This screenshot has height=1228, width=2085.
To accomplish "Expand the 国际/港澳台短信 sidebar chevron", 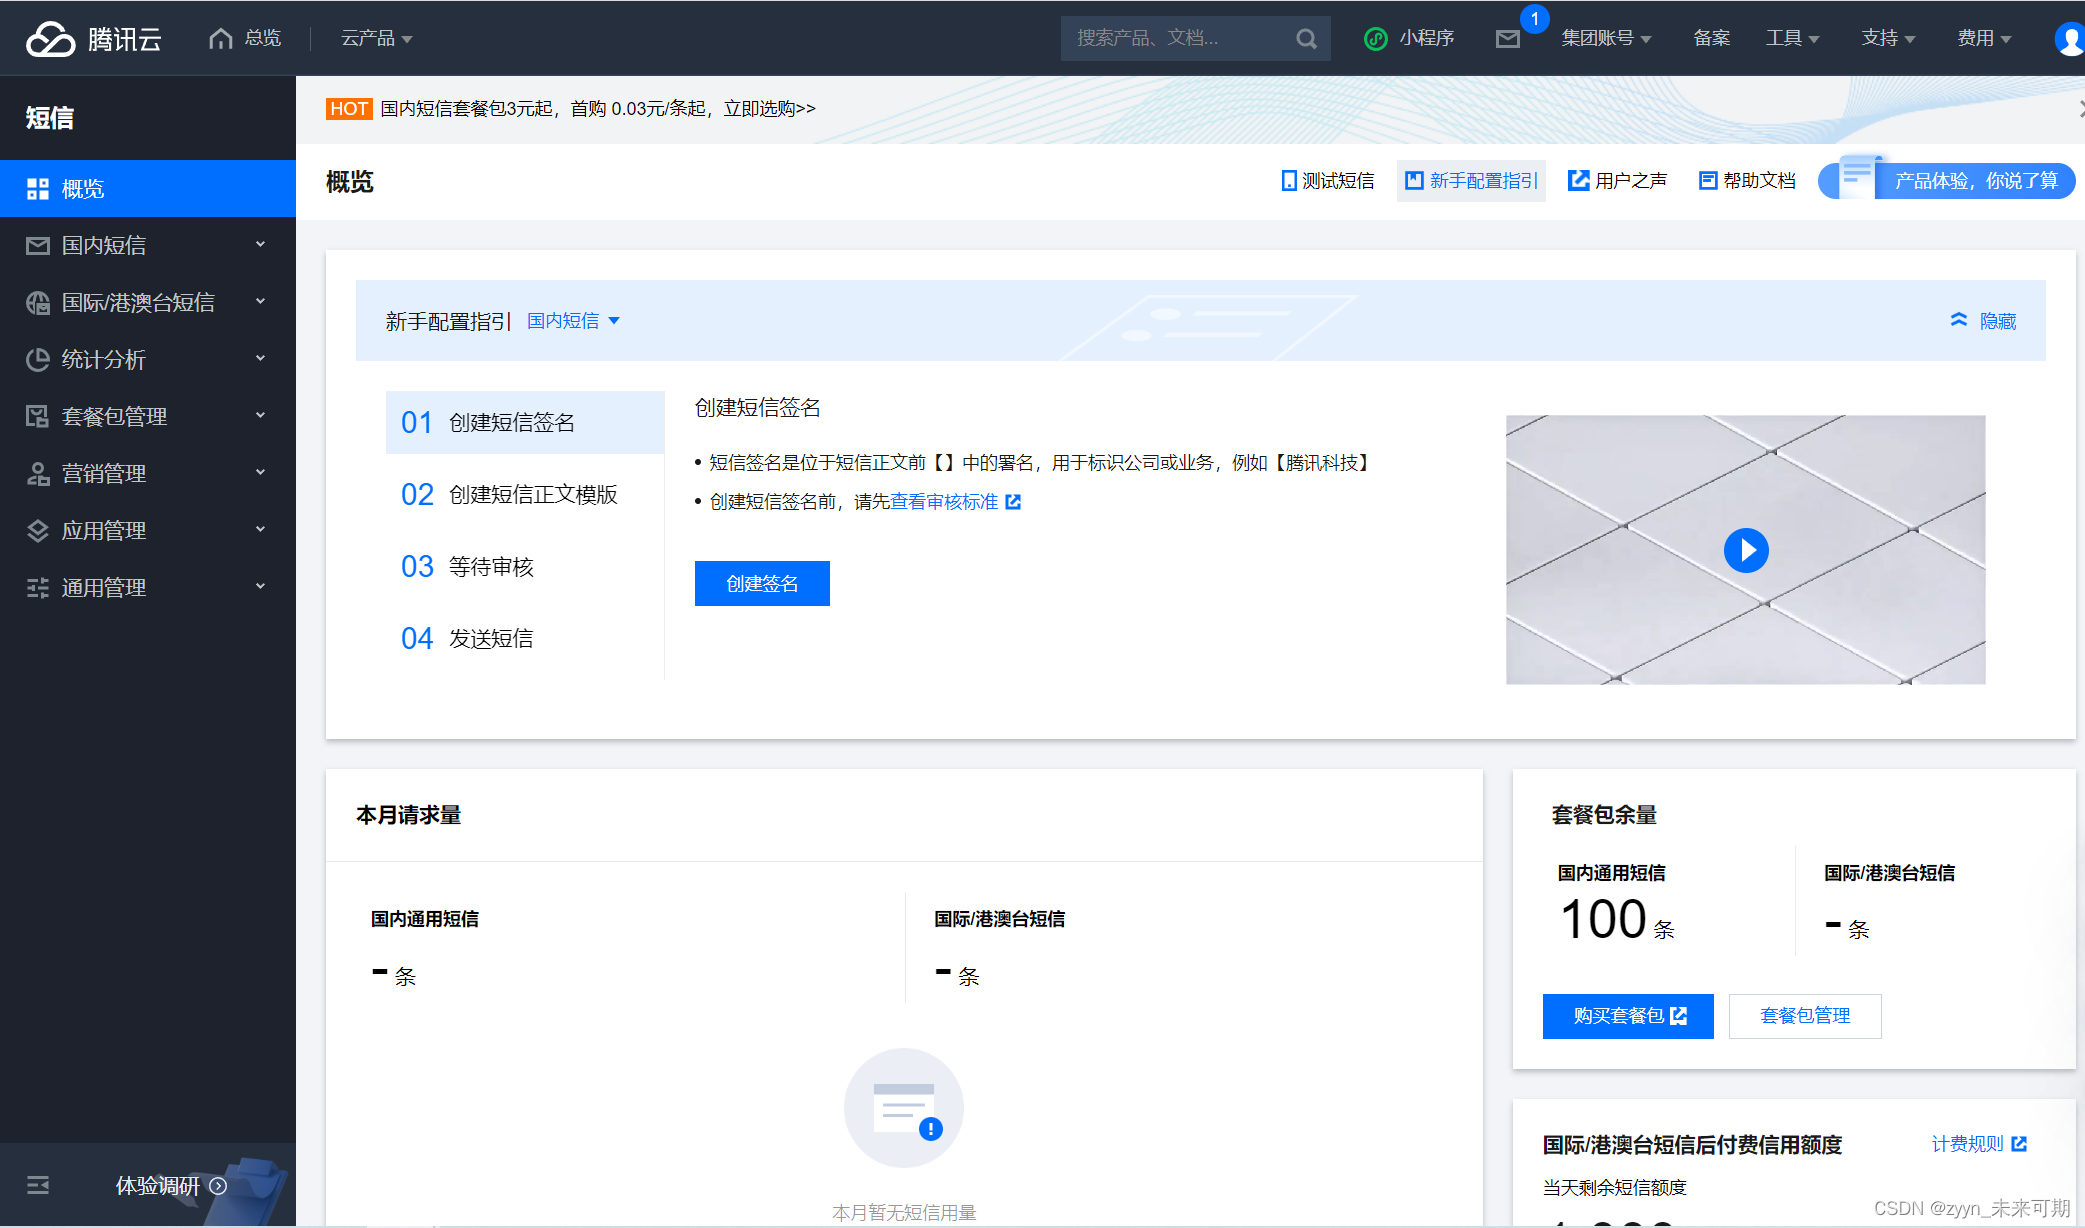I will (260, 301).
